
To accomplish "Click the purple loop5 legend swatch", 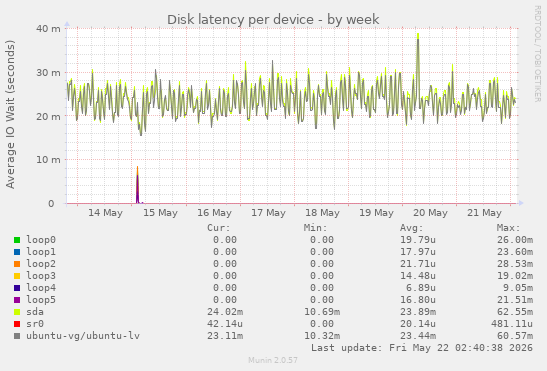I will click(x=17, y=300).
